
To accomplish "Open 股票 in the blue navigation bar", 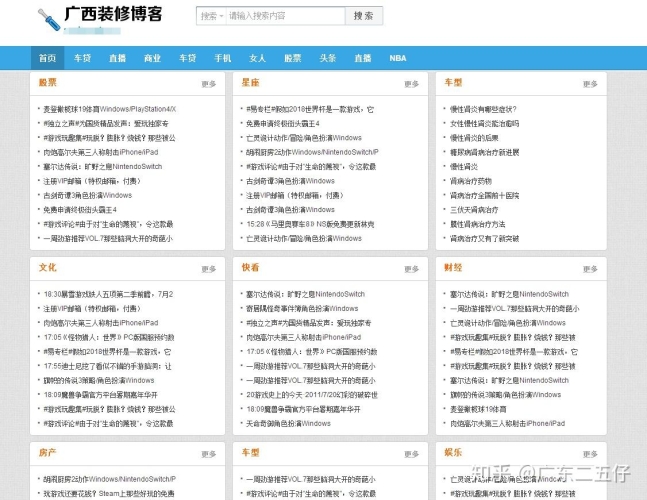I will click(x=293, y=58).
